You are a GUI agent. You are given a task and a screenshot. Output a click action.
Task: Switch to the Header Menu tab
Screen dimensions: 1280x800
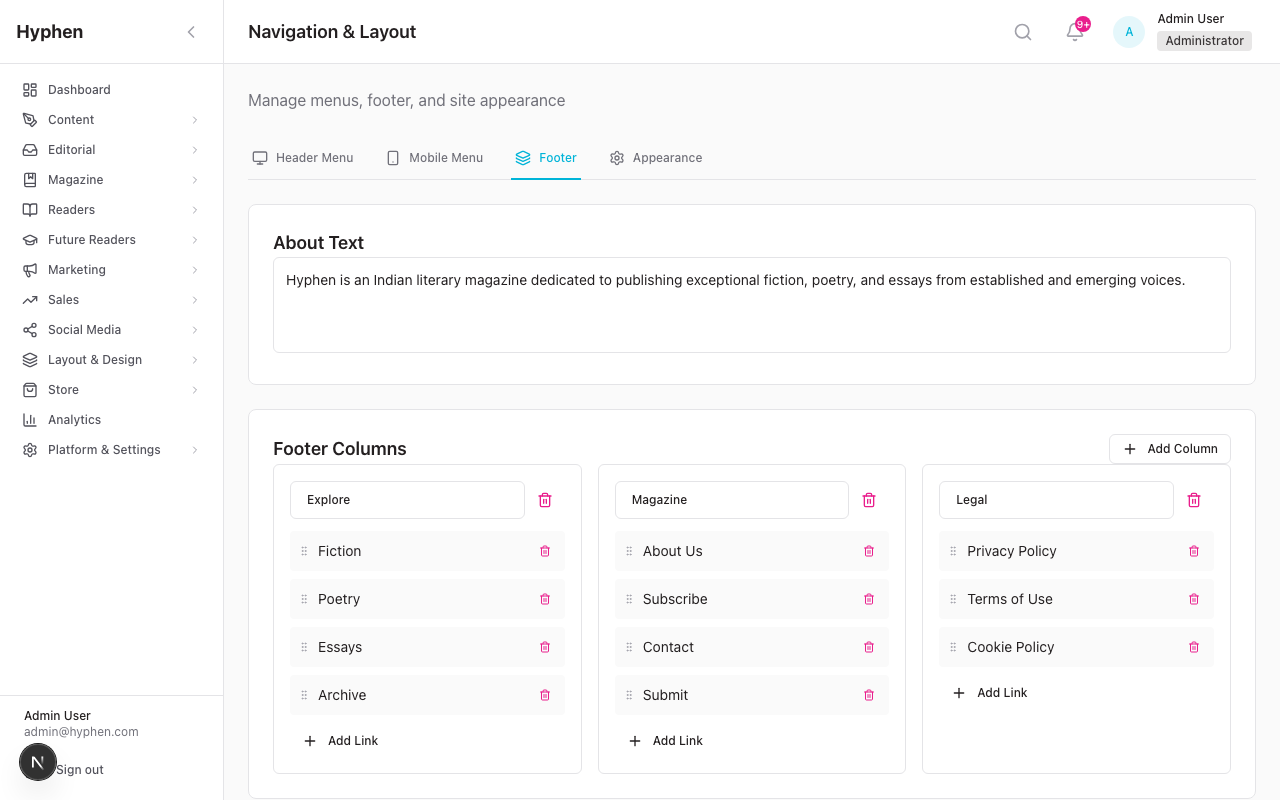pyautogui.click(x=303, y=157)
